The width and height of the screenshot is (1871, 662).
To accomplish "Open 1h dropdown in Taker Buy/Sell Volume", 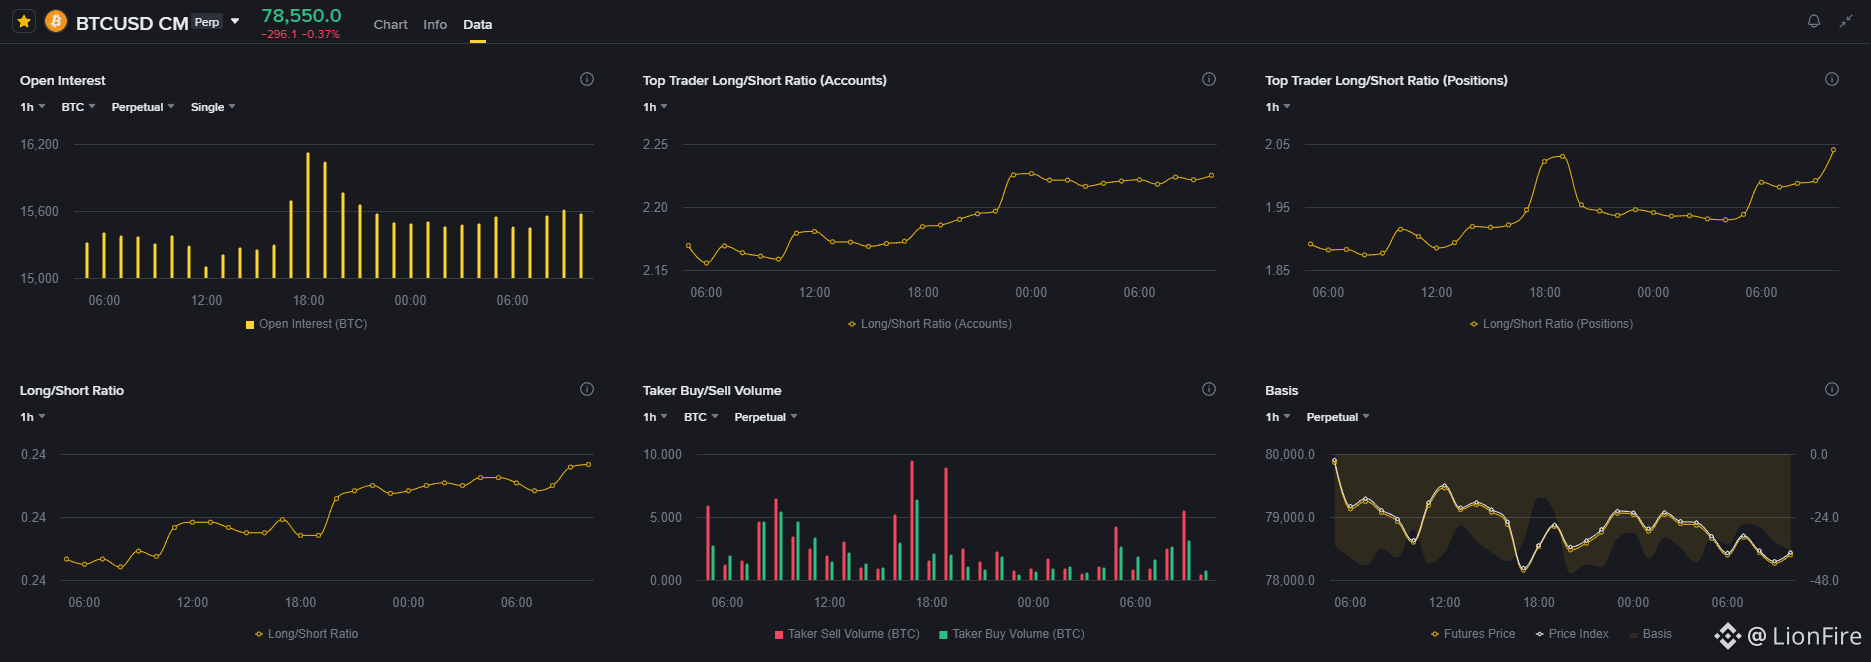I will [x=655, y=417].
